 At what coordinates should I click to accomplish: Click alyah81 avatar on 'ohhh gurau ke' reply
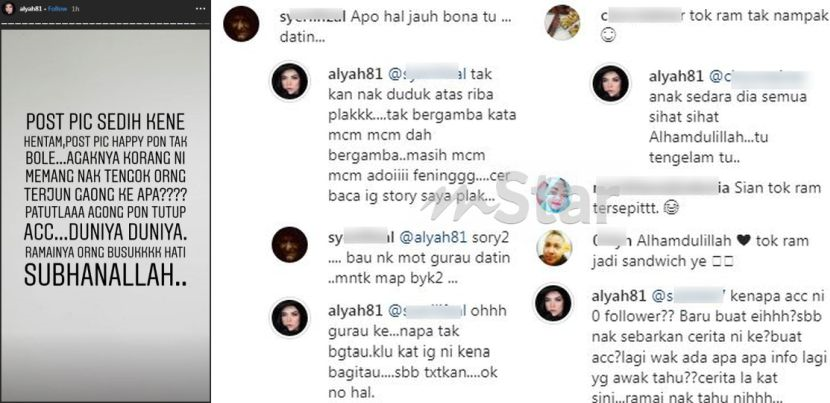(x=290, y=318)
